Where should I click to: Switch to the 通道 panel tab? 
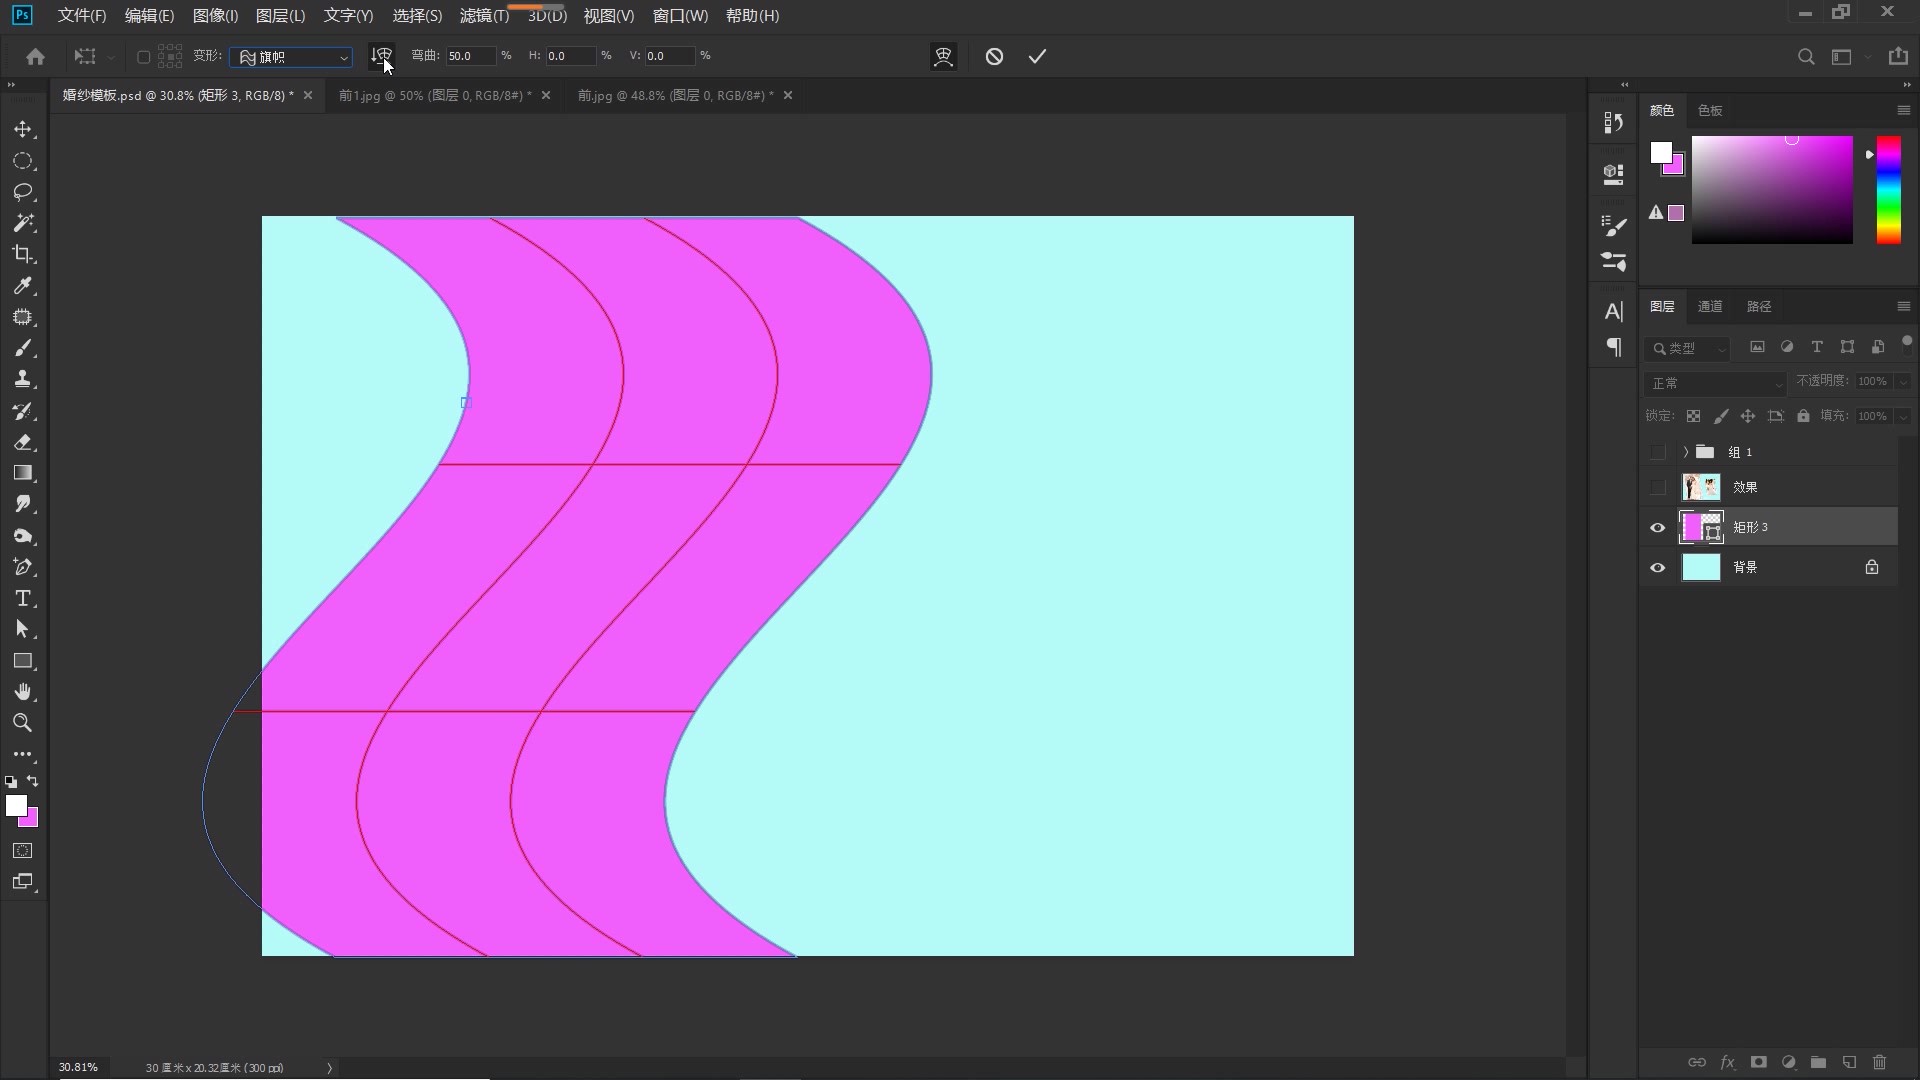(x=1710, y=307)
